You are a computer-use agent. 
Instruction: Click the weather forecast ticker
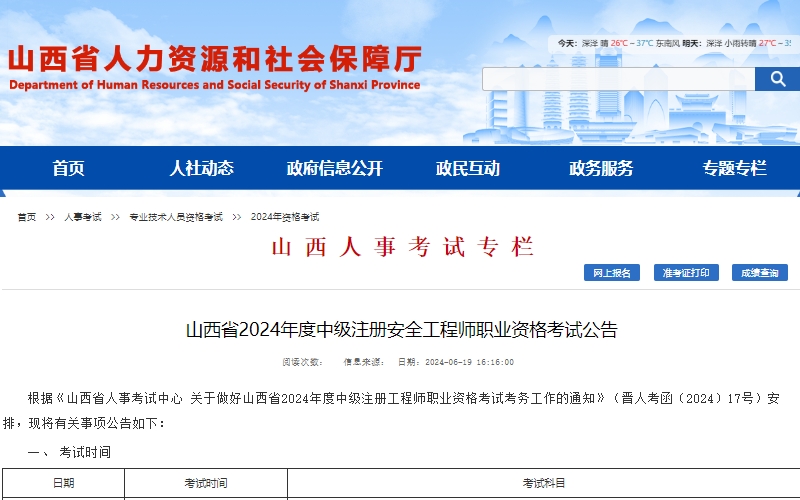coord(675,44)
